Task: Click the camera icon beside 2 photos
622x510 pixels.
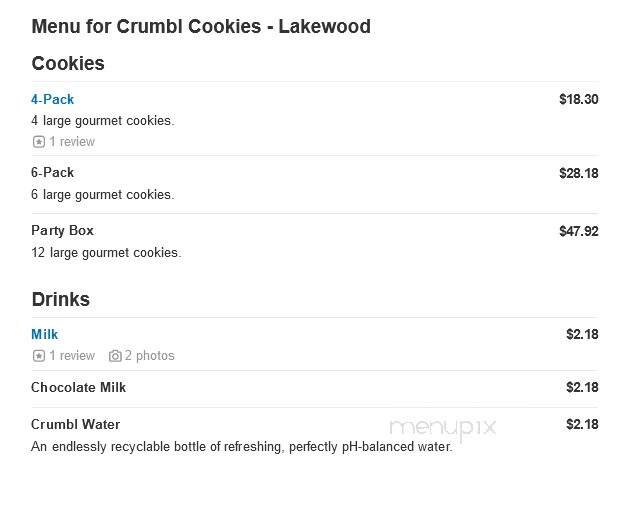Action: tap(115, 356)
